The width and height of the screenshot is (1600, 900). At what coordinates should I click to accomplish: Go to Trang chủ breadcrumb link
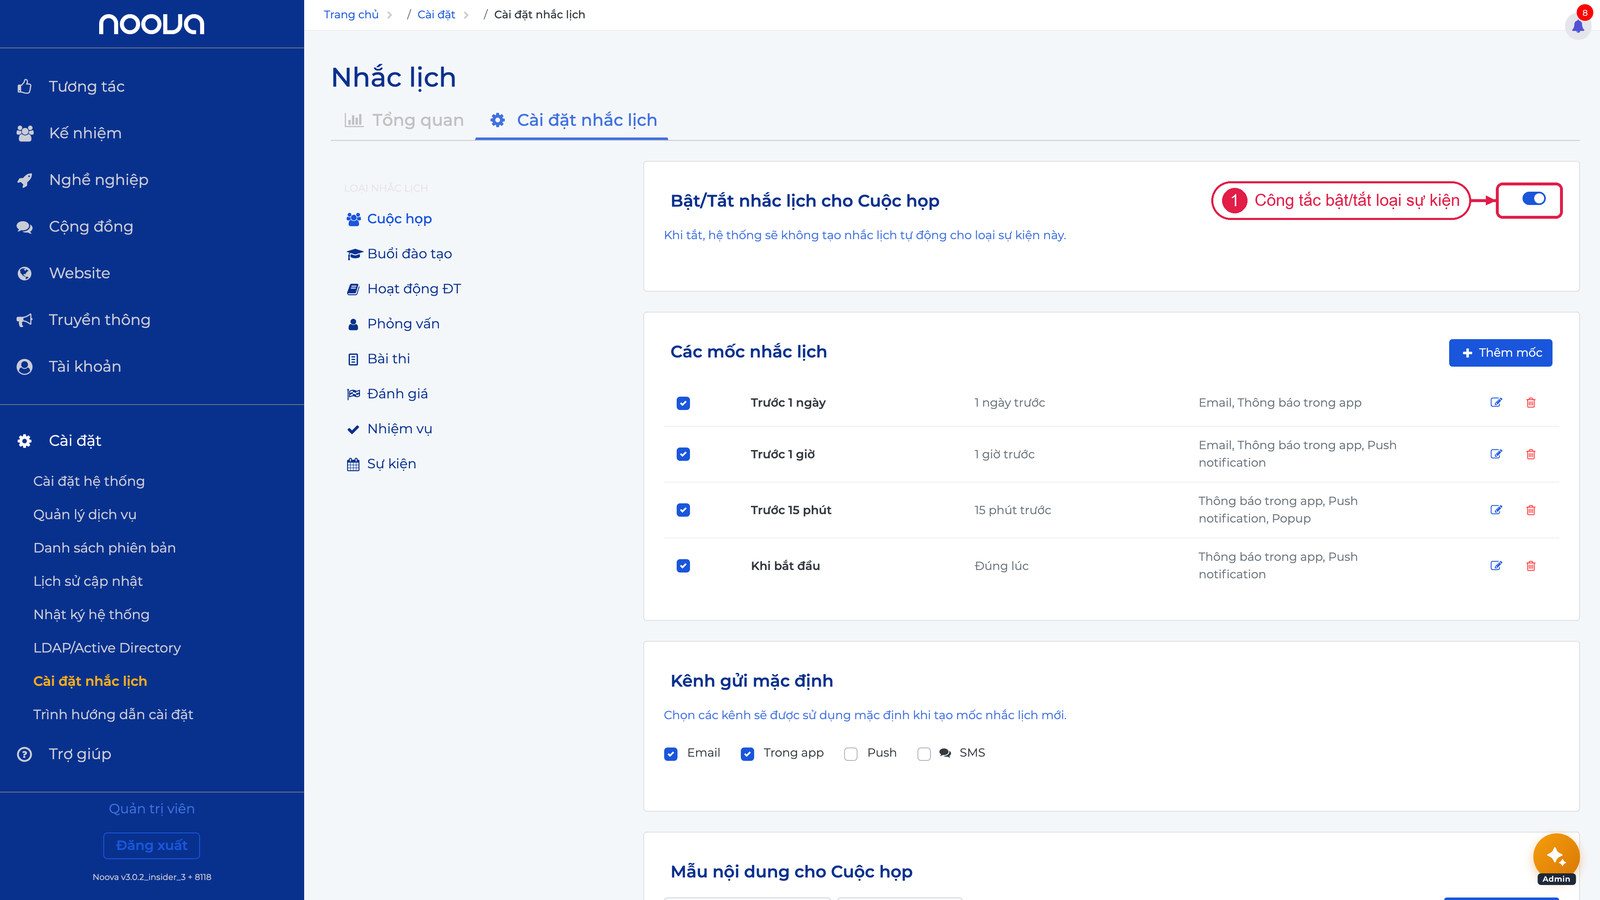351,15
